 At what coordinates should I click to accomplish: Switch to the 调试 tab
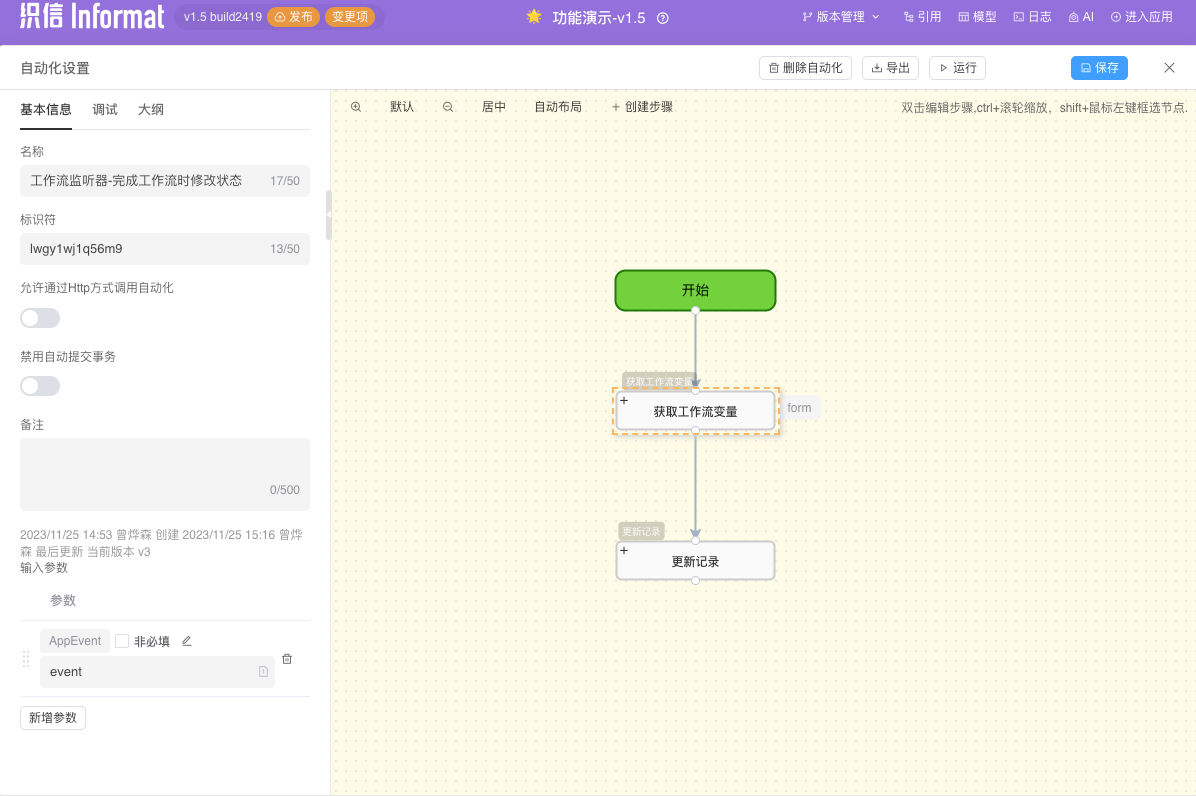pyautogui.click(x=104, y=111)
